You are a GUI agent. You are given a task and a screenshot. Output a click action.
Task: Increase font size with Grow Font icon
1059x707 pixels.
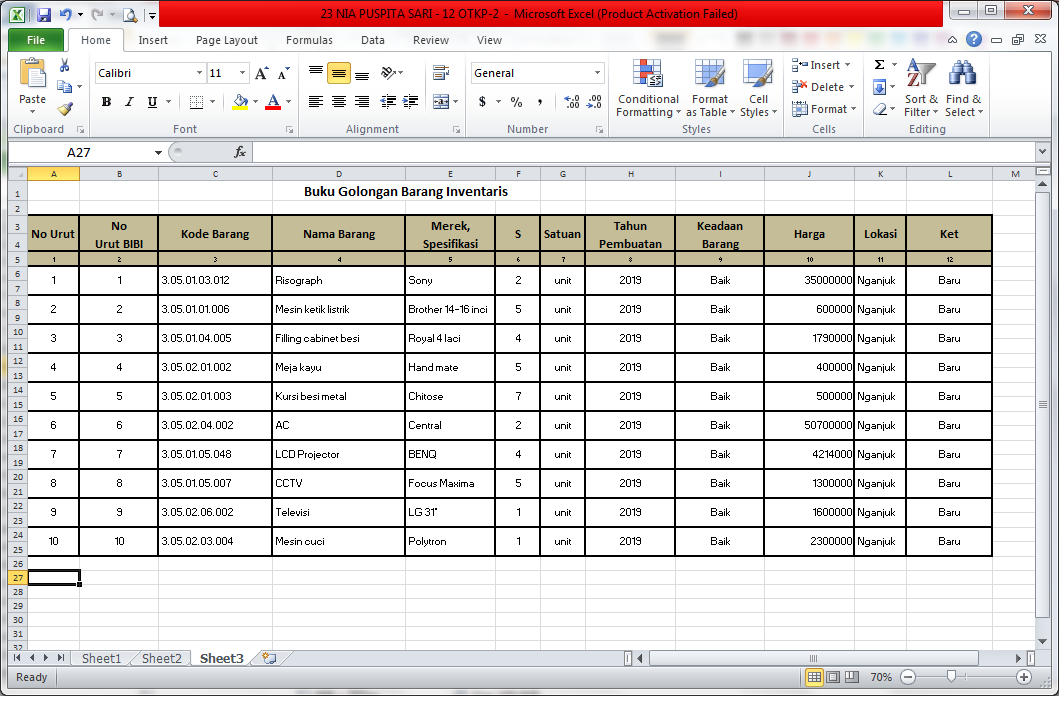coord(261,73)
